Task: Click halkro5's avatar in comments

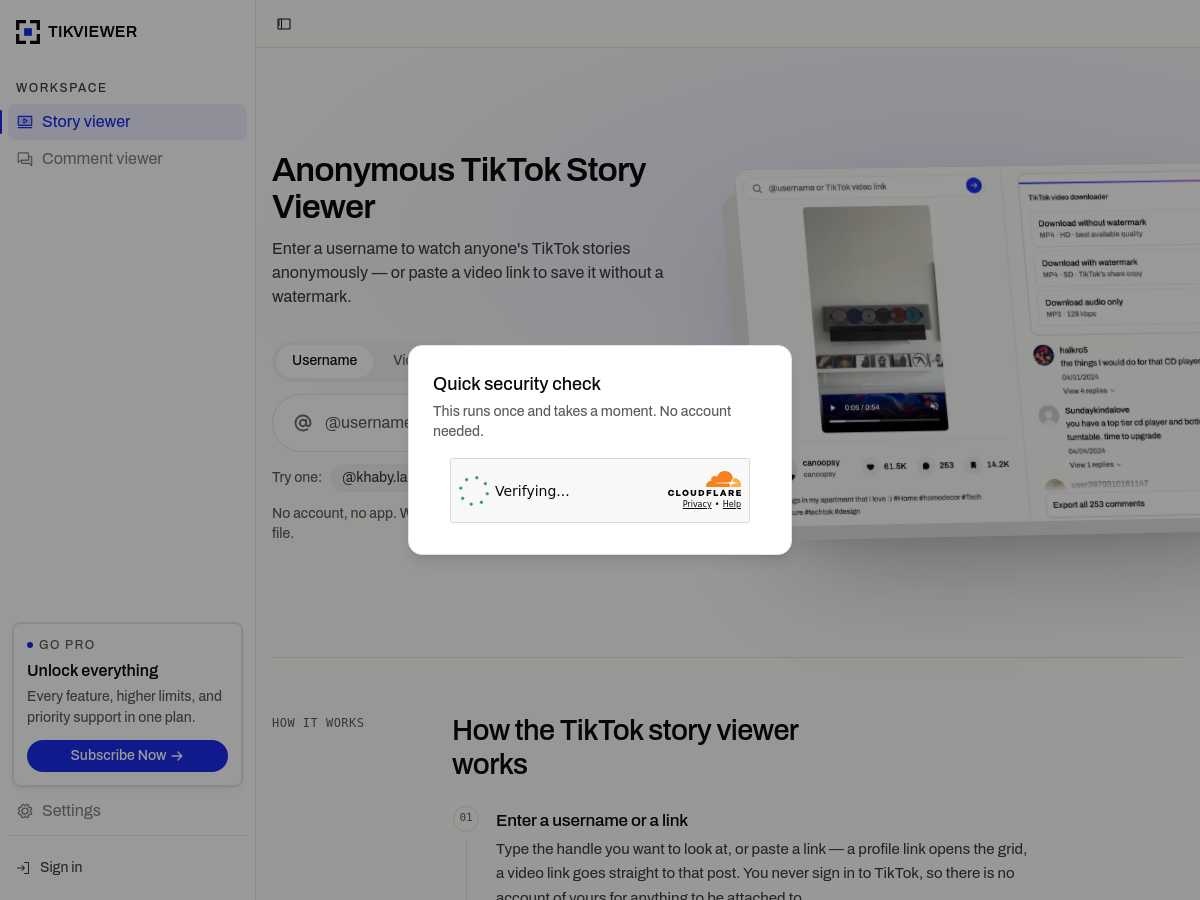Action: 1043,355
